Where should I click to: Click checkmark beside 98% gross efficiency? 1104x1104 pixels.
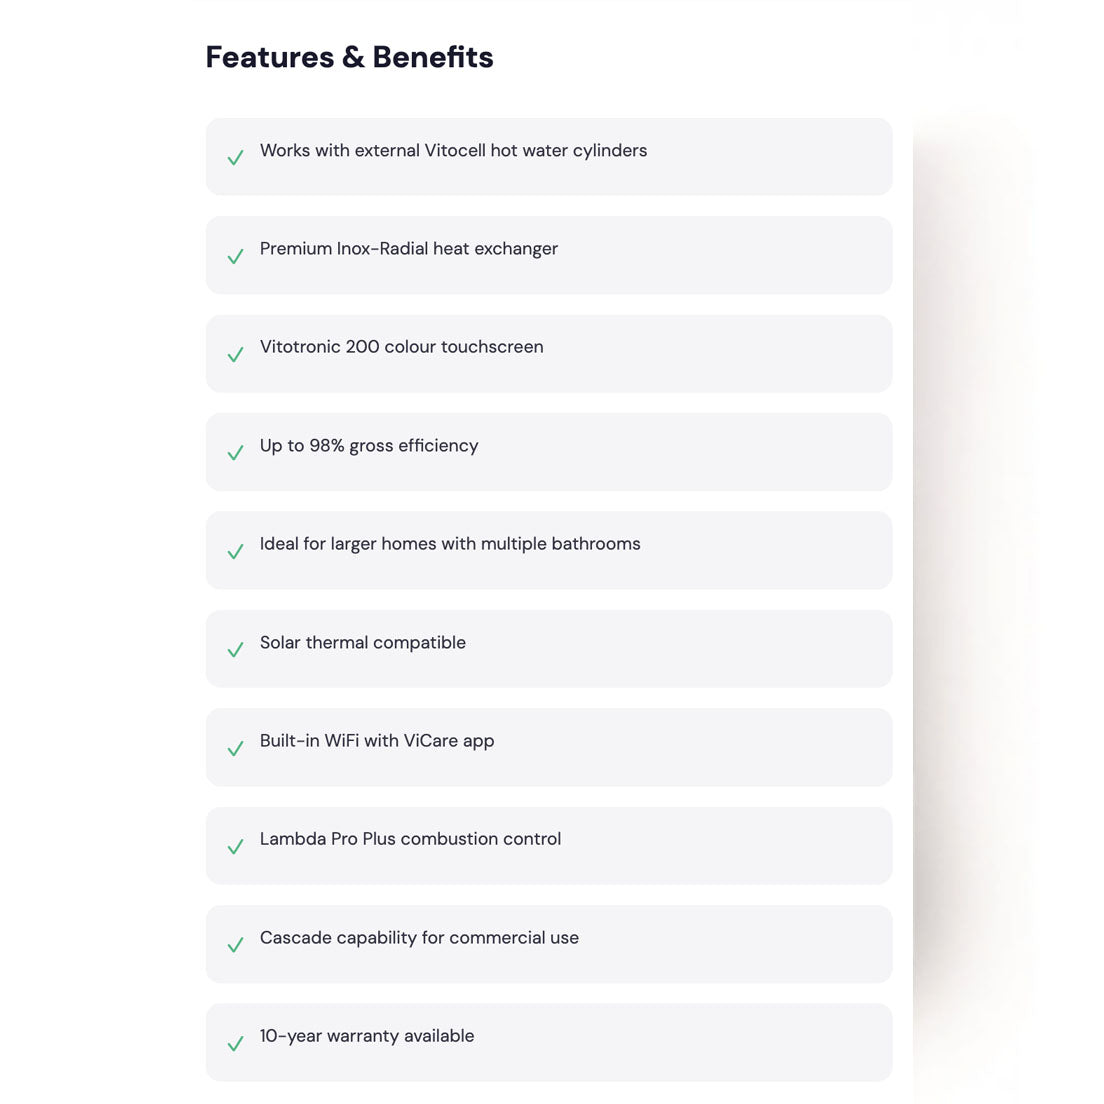pyautogui.click(x=235, y=452)
